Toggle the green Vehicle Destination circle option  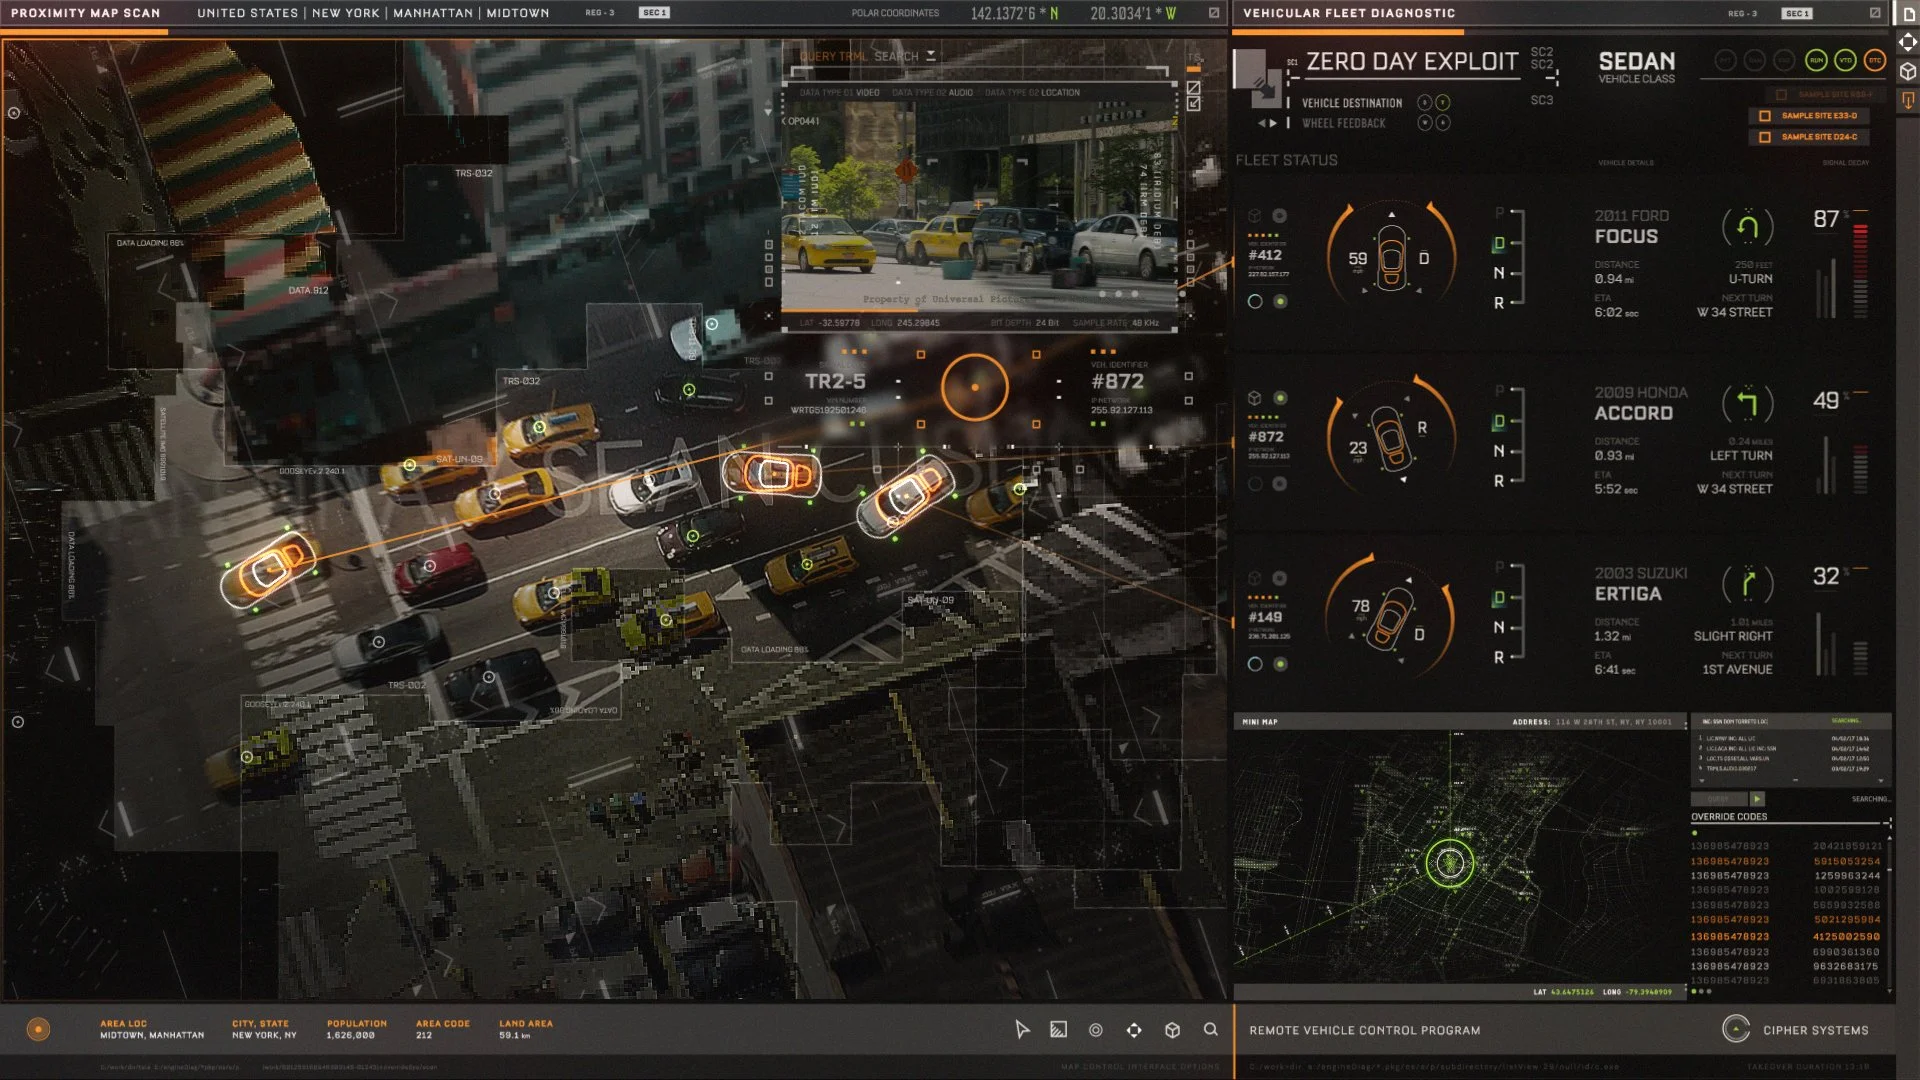point(1442,103)
